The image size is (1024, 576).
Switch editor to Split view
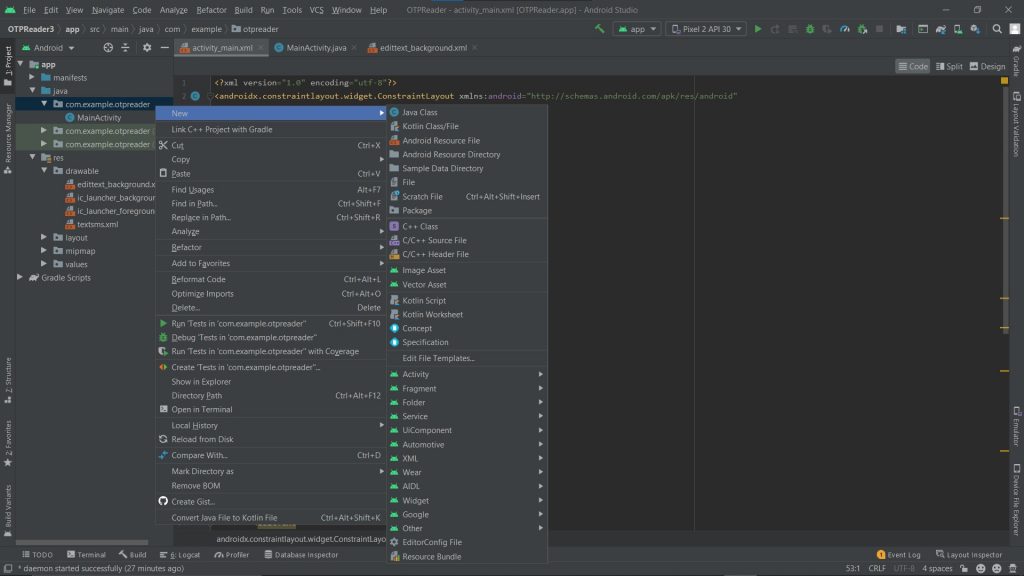(949, 66)
